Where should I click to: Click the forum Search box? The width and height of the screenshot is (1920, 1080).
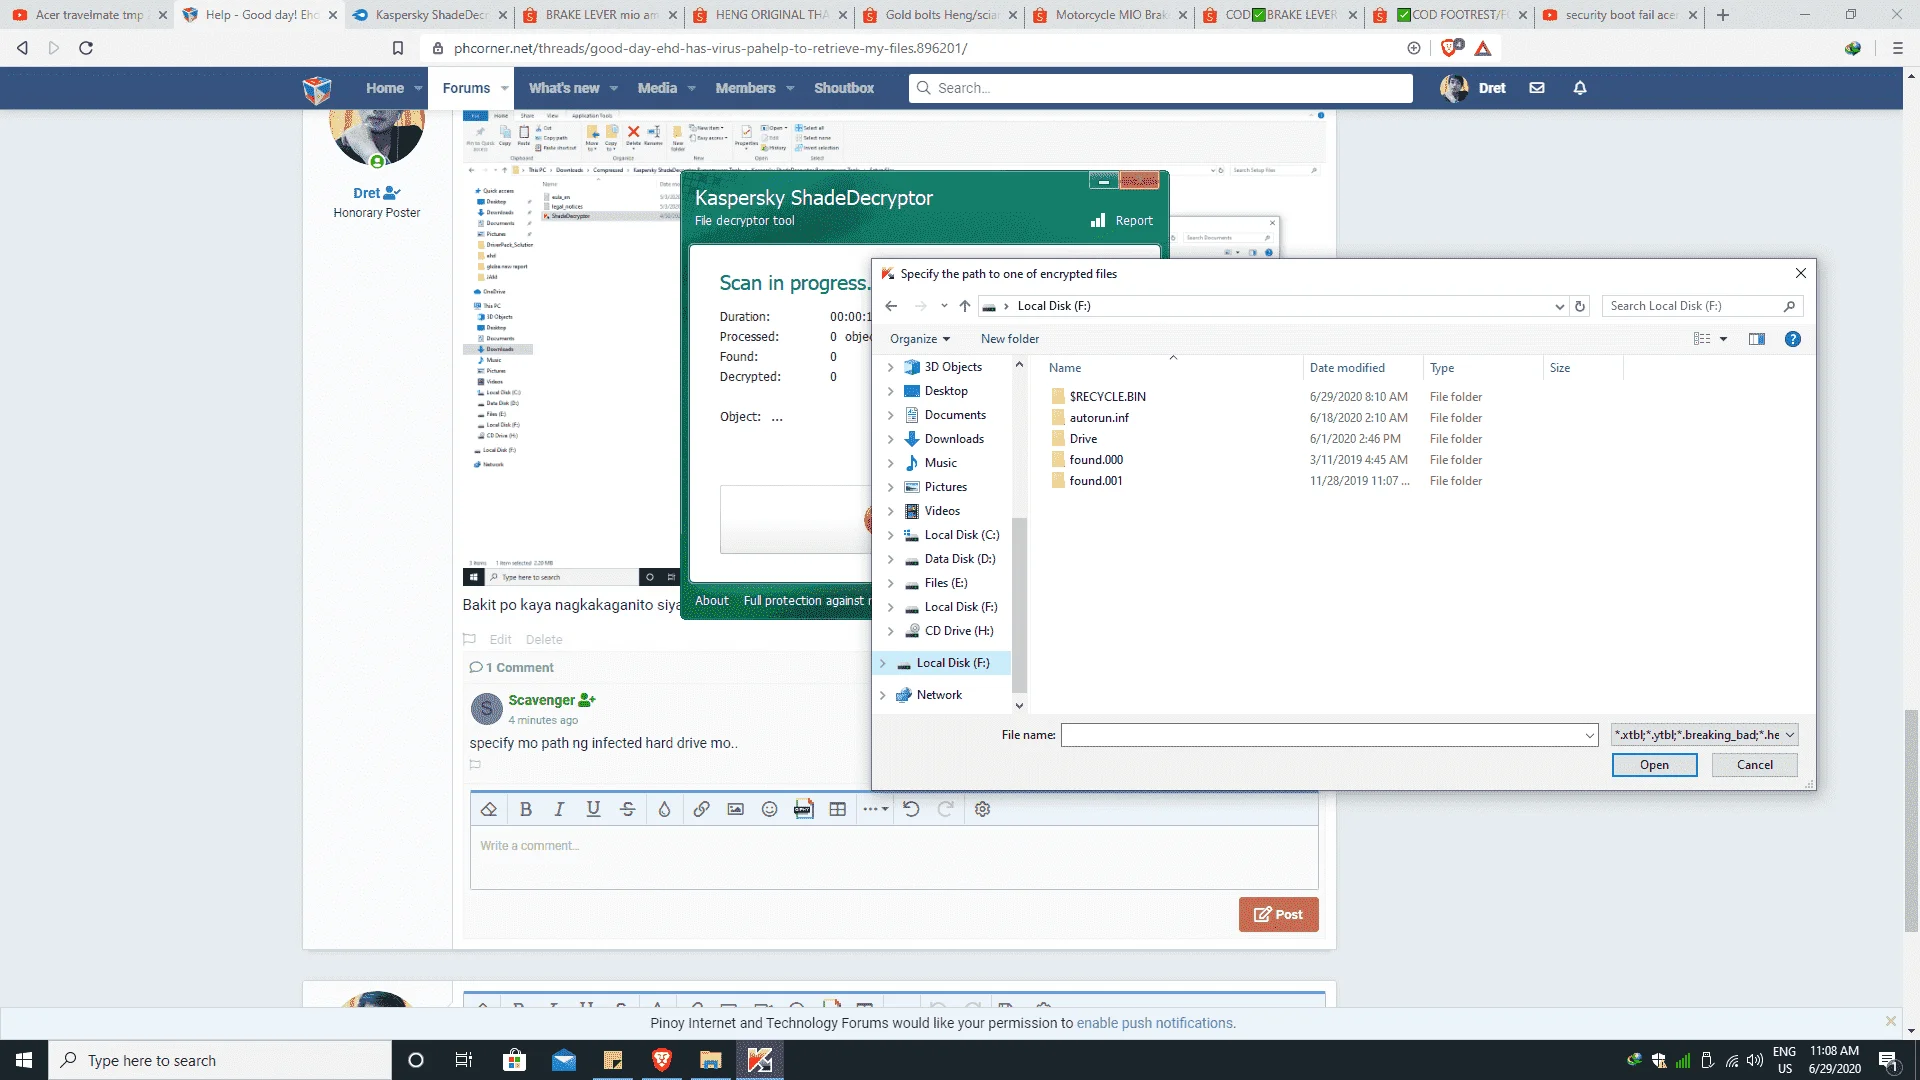coord(1160,88)
